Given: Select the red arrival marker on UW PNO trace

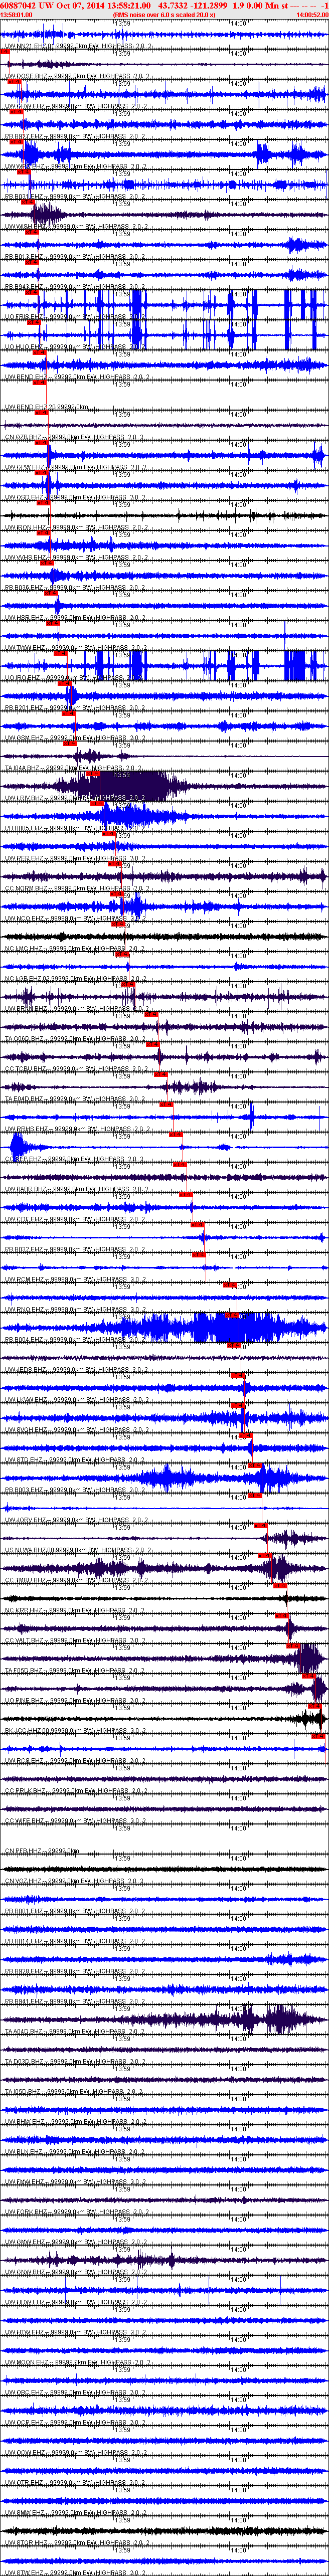Looking at the screenshot, I should [232, 1314].
